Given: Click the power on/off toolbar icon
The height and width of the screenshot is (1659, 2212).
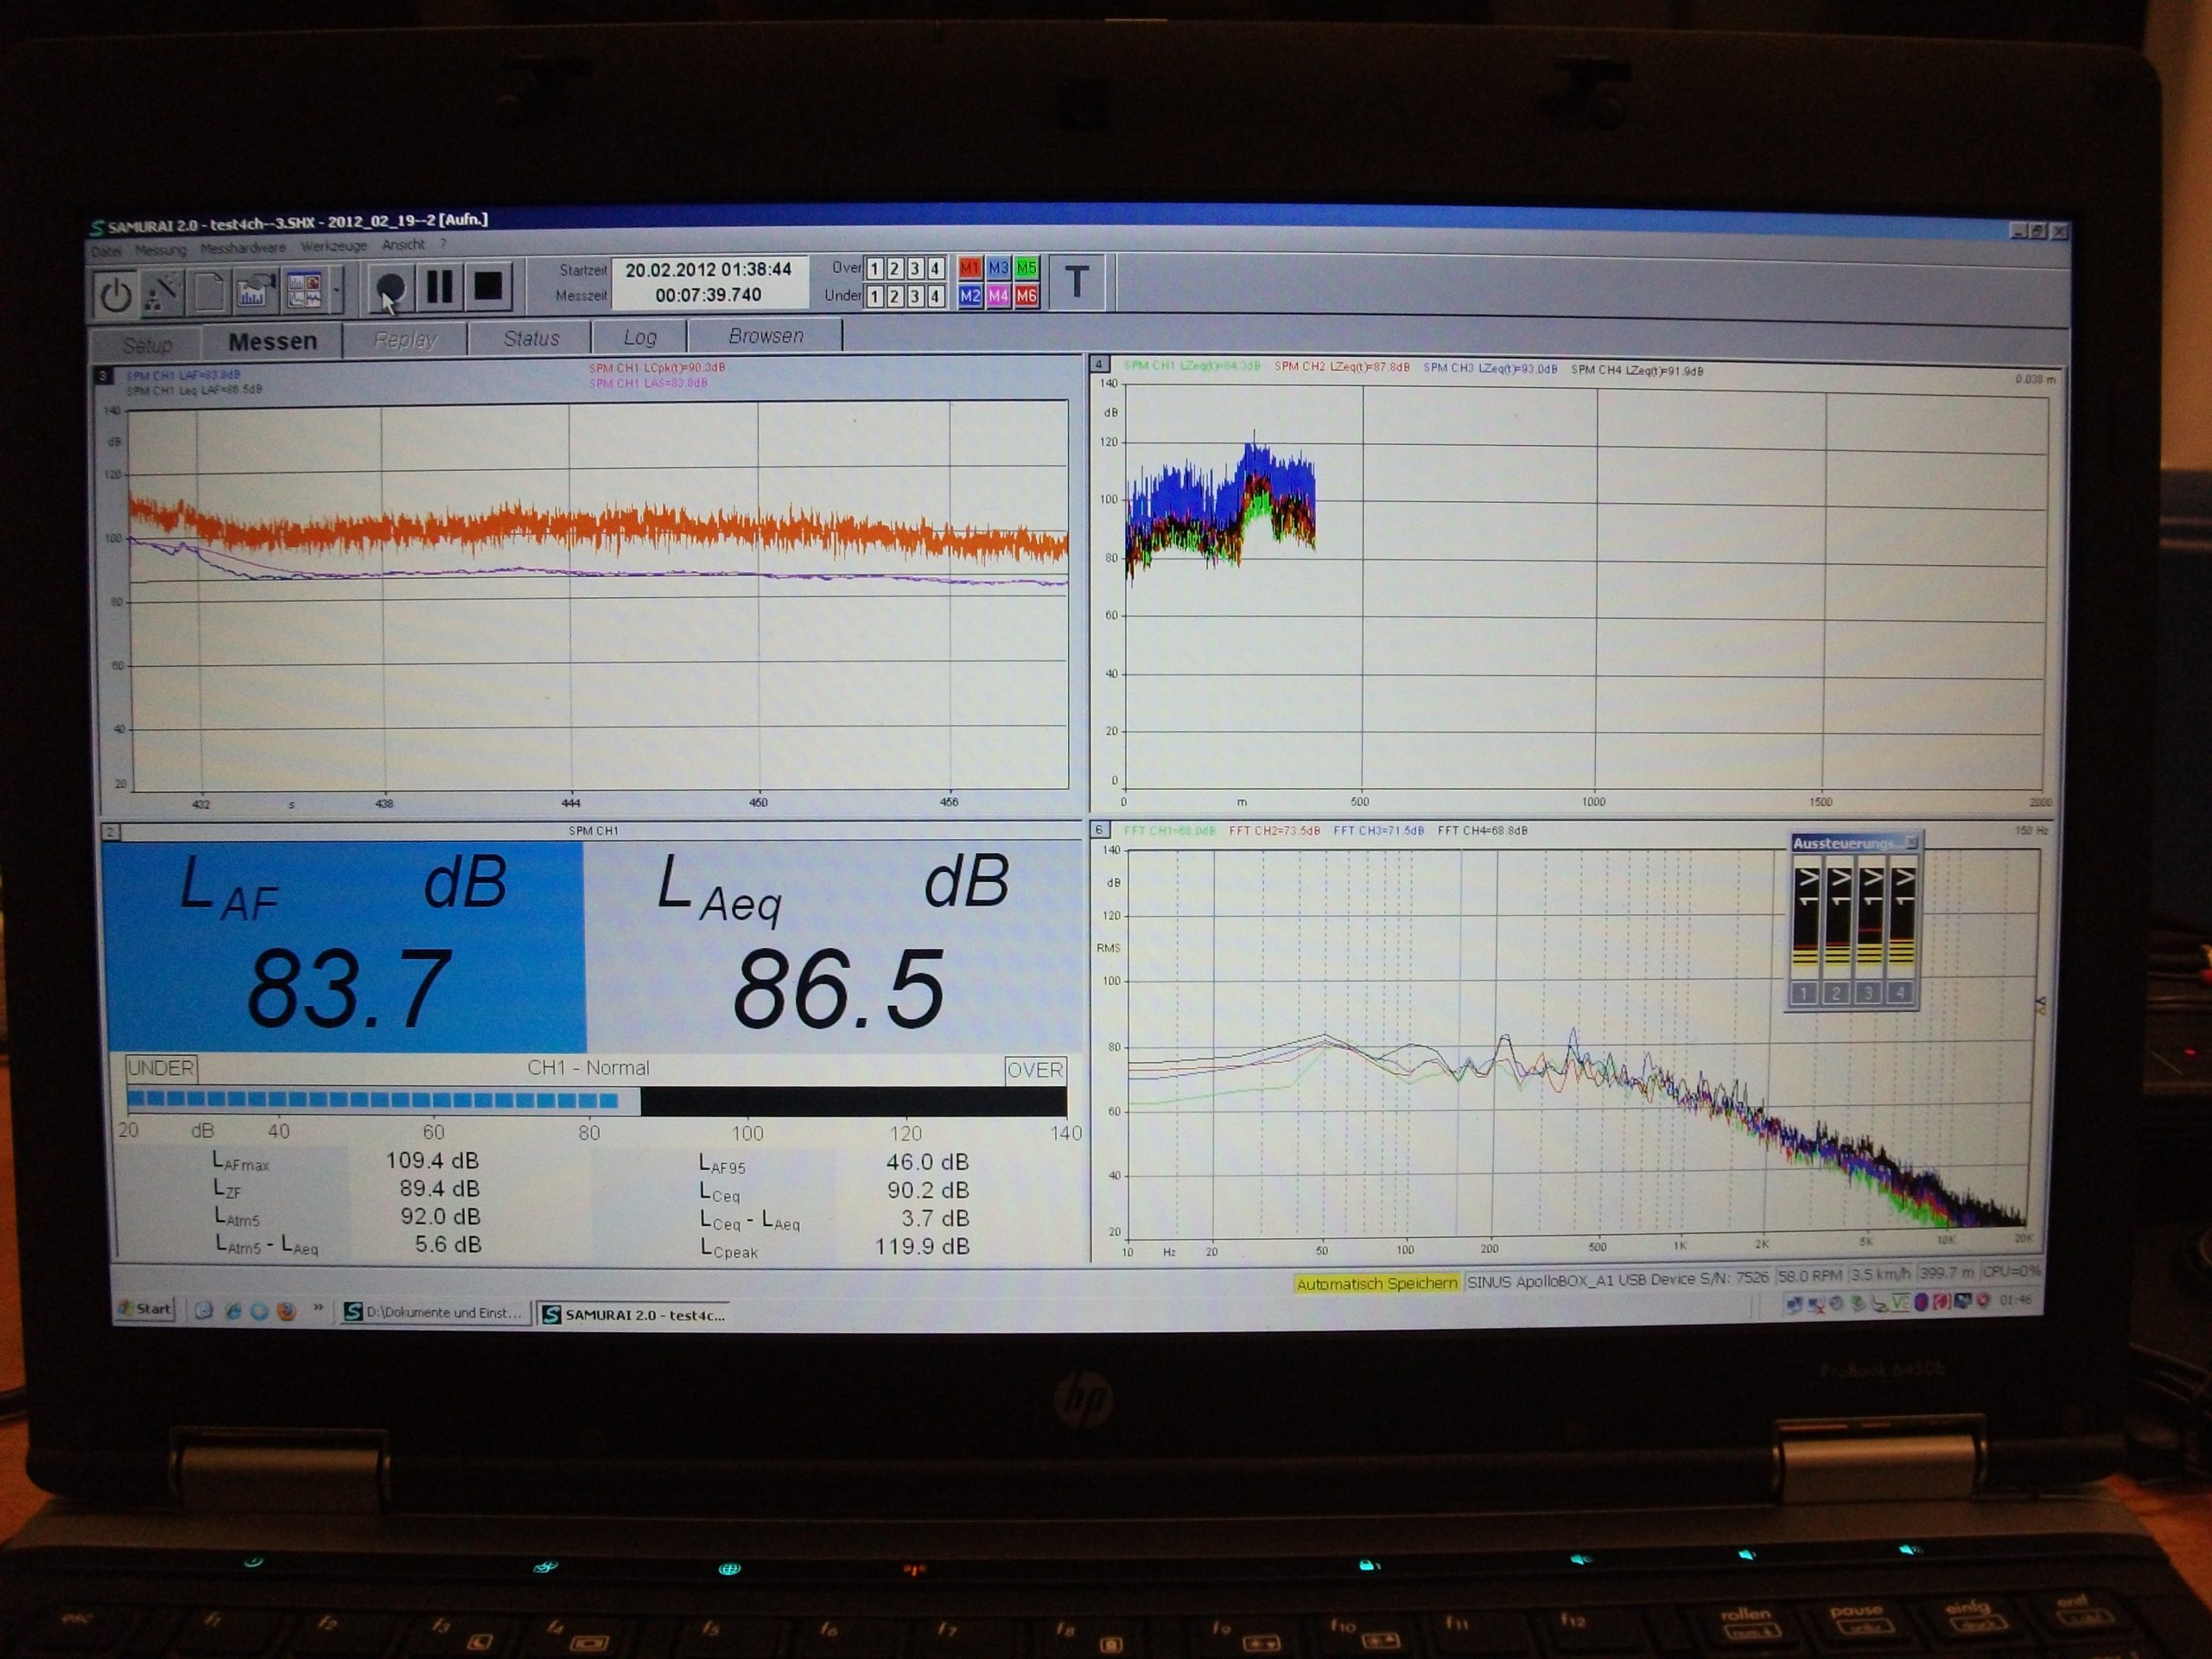Looking at the screenshot, I should (x=116, y=295).
